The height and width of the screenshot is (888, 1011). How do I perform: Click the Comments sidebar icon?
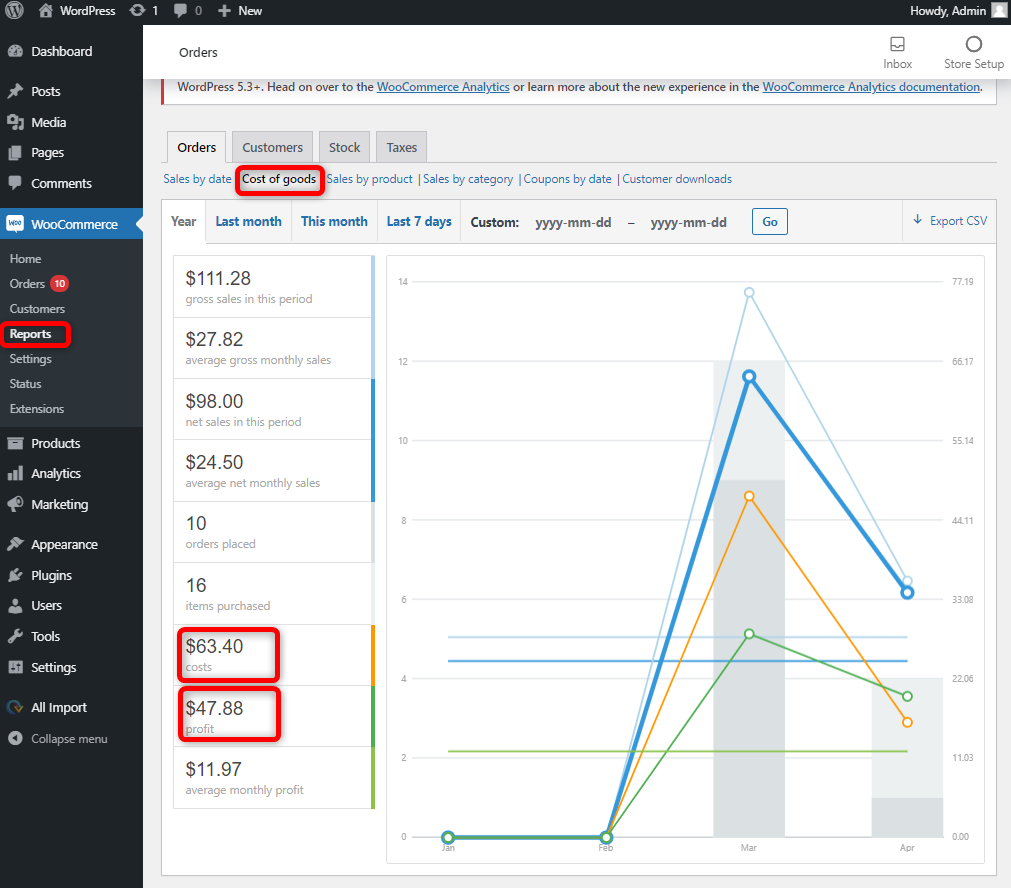pyautogui.click(x=15, y=183)
